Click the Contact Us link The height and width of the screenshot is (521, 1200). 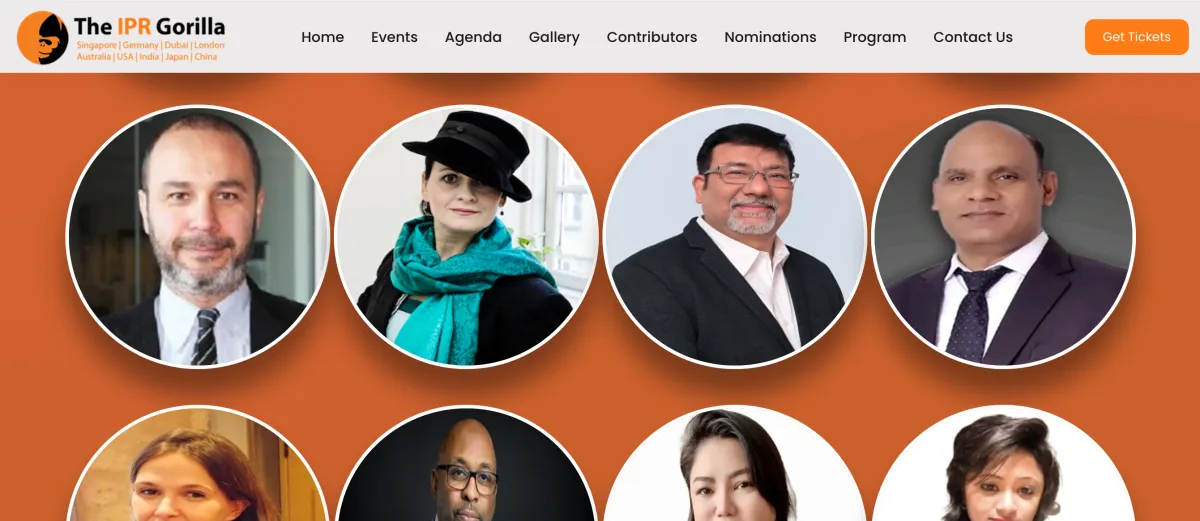click(973, 37)
